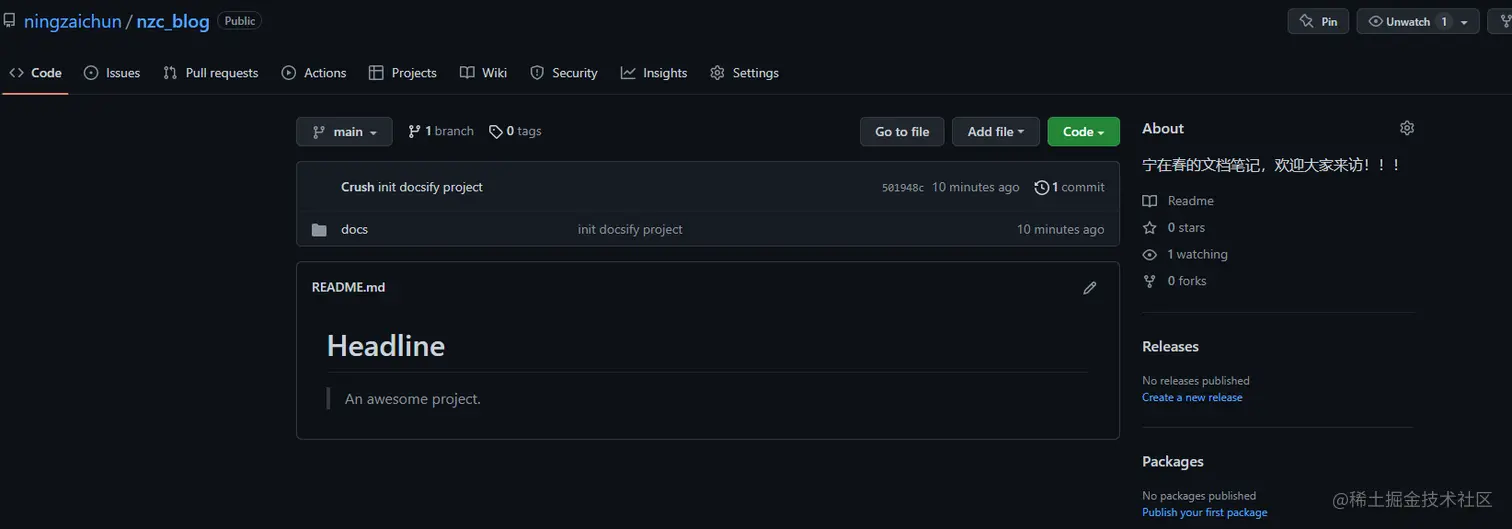Click the docs folder icon
Viewport: 1512px width, 529px height.
[x=319, y=230]
